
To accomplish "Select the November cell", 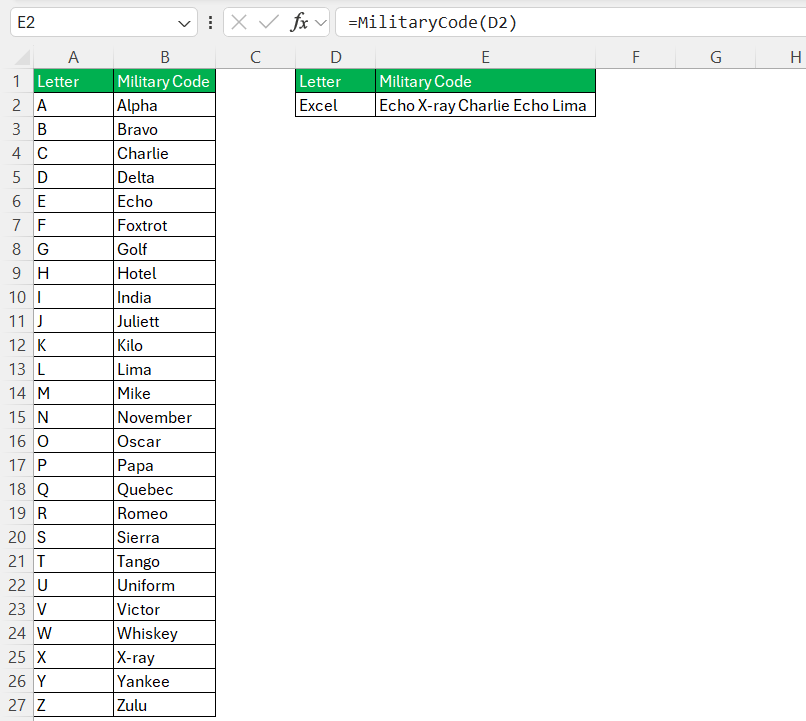I will [164, 417].
